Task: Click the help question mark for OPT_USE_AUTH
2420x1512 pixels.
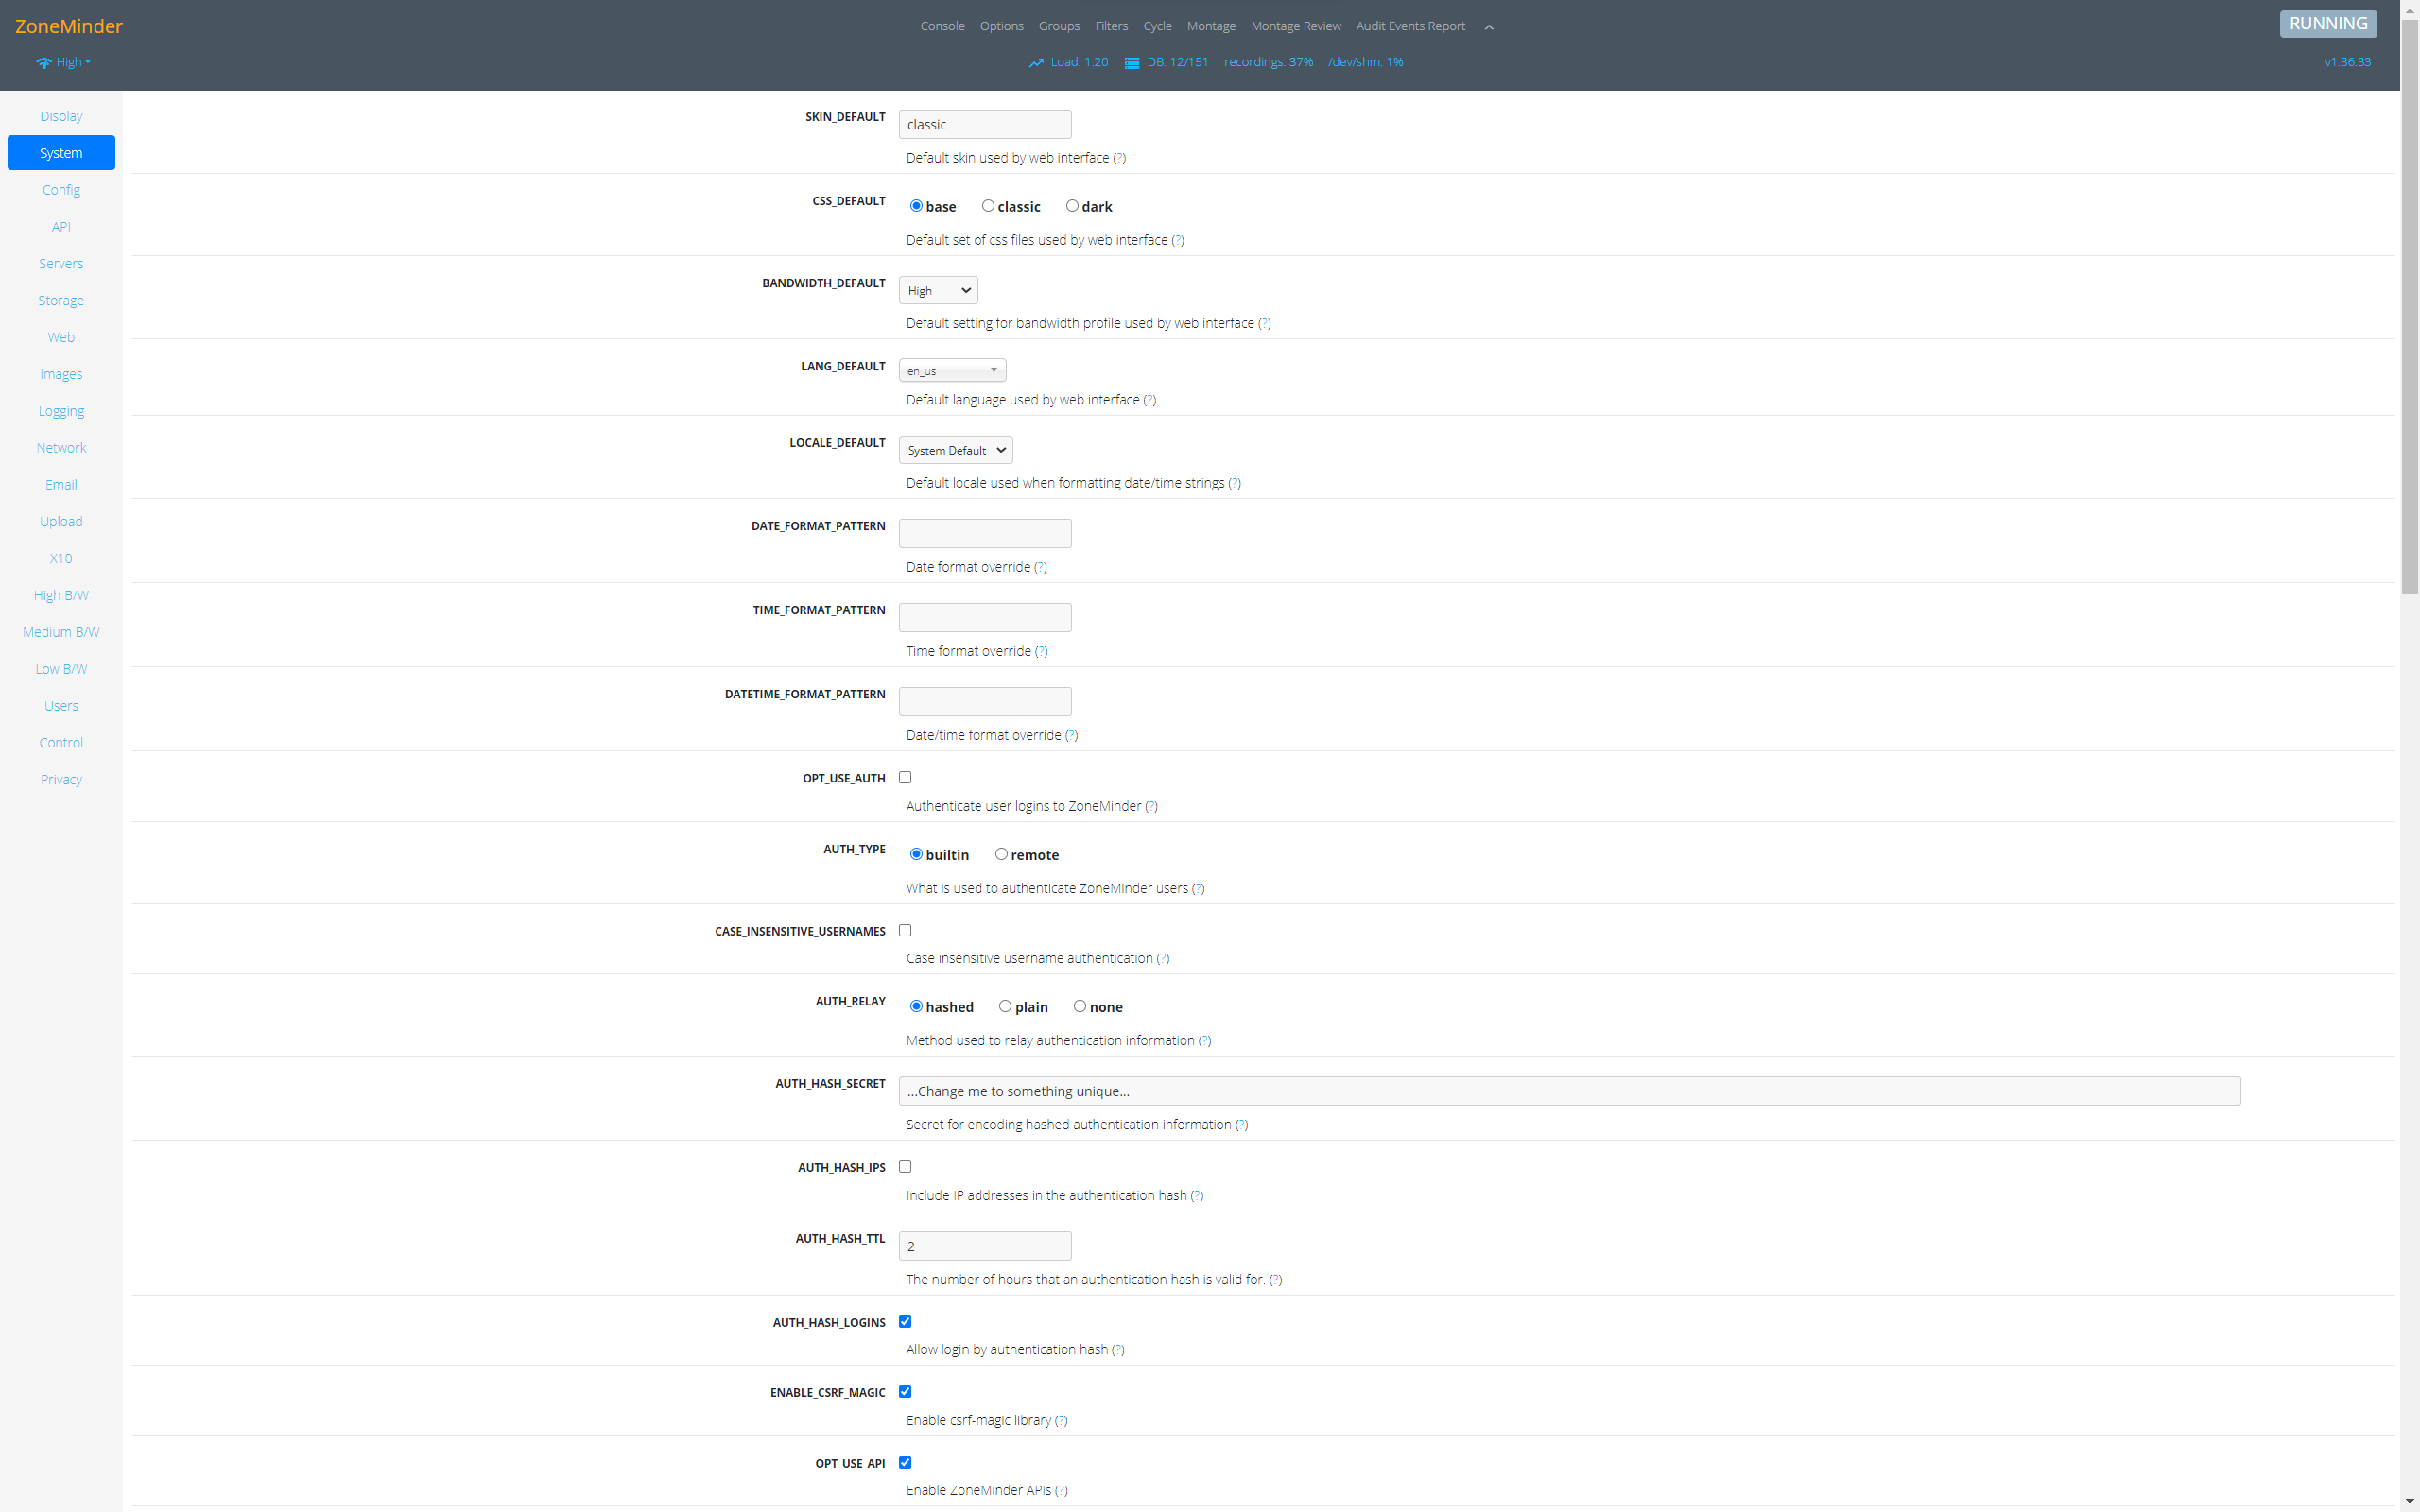Action: coord(1151,806)
